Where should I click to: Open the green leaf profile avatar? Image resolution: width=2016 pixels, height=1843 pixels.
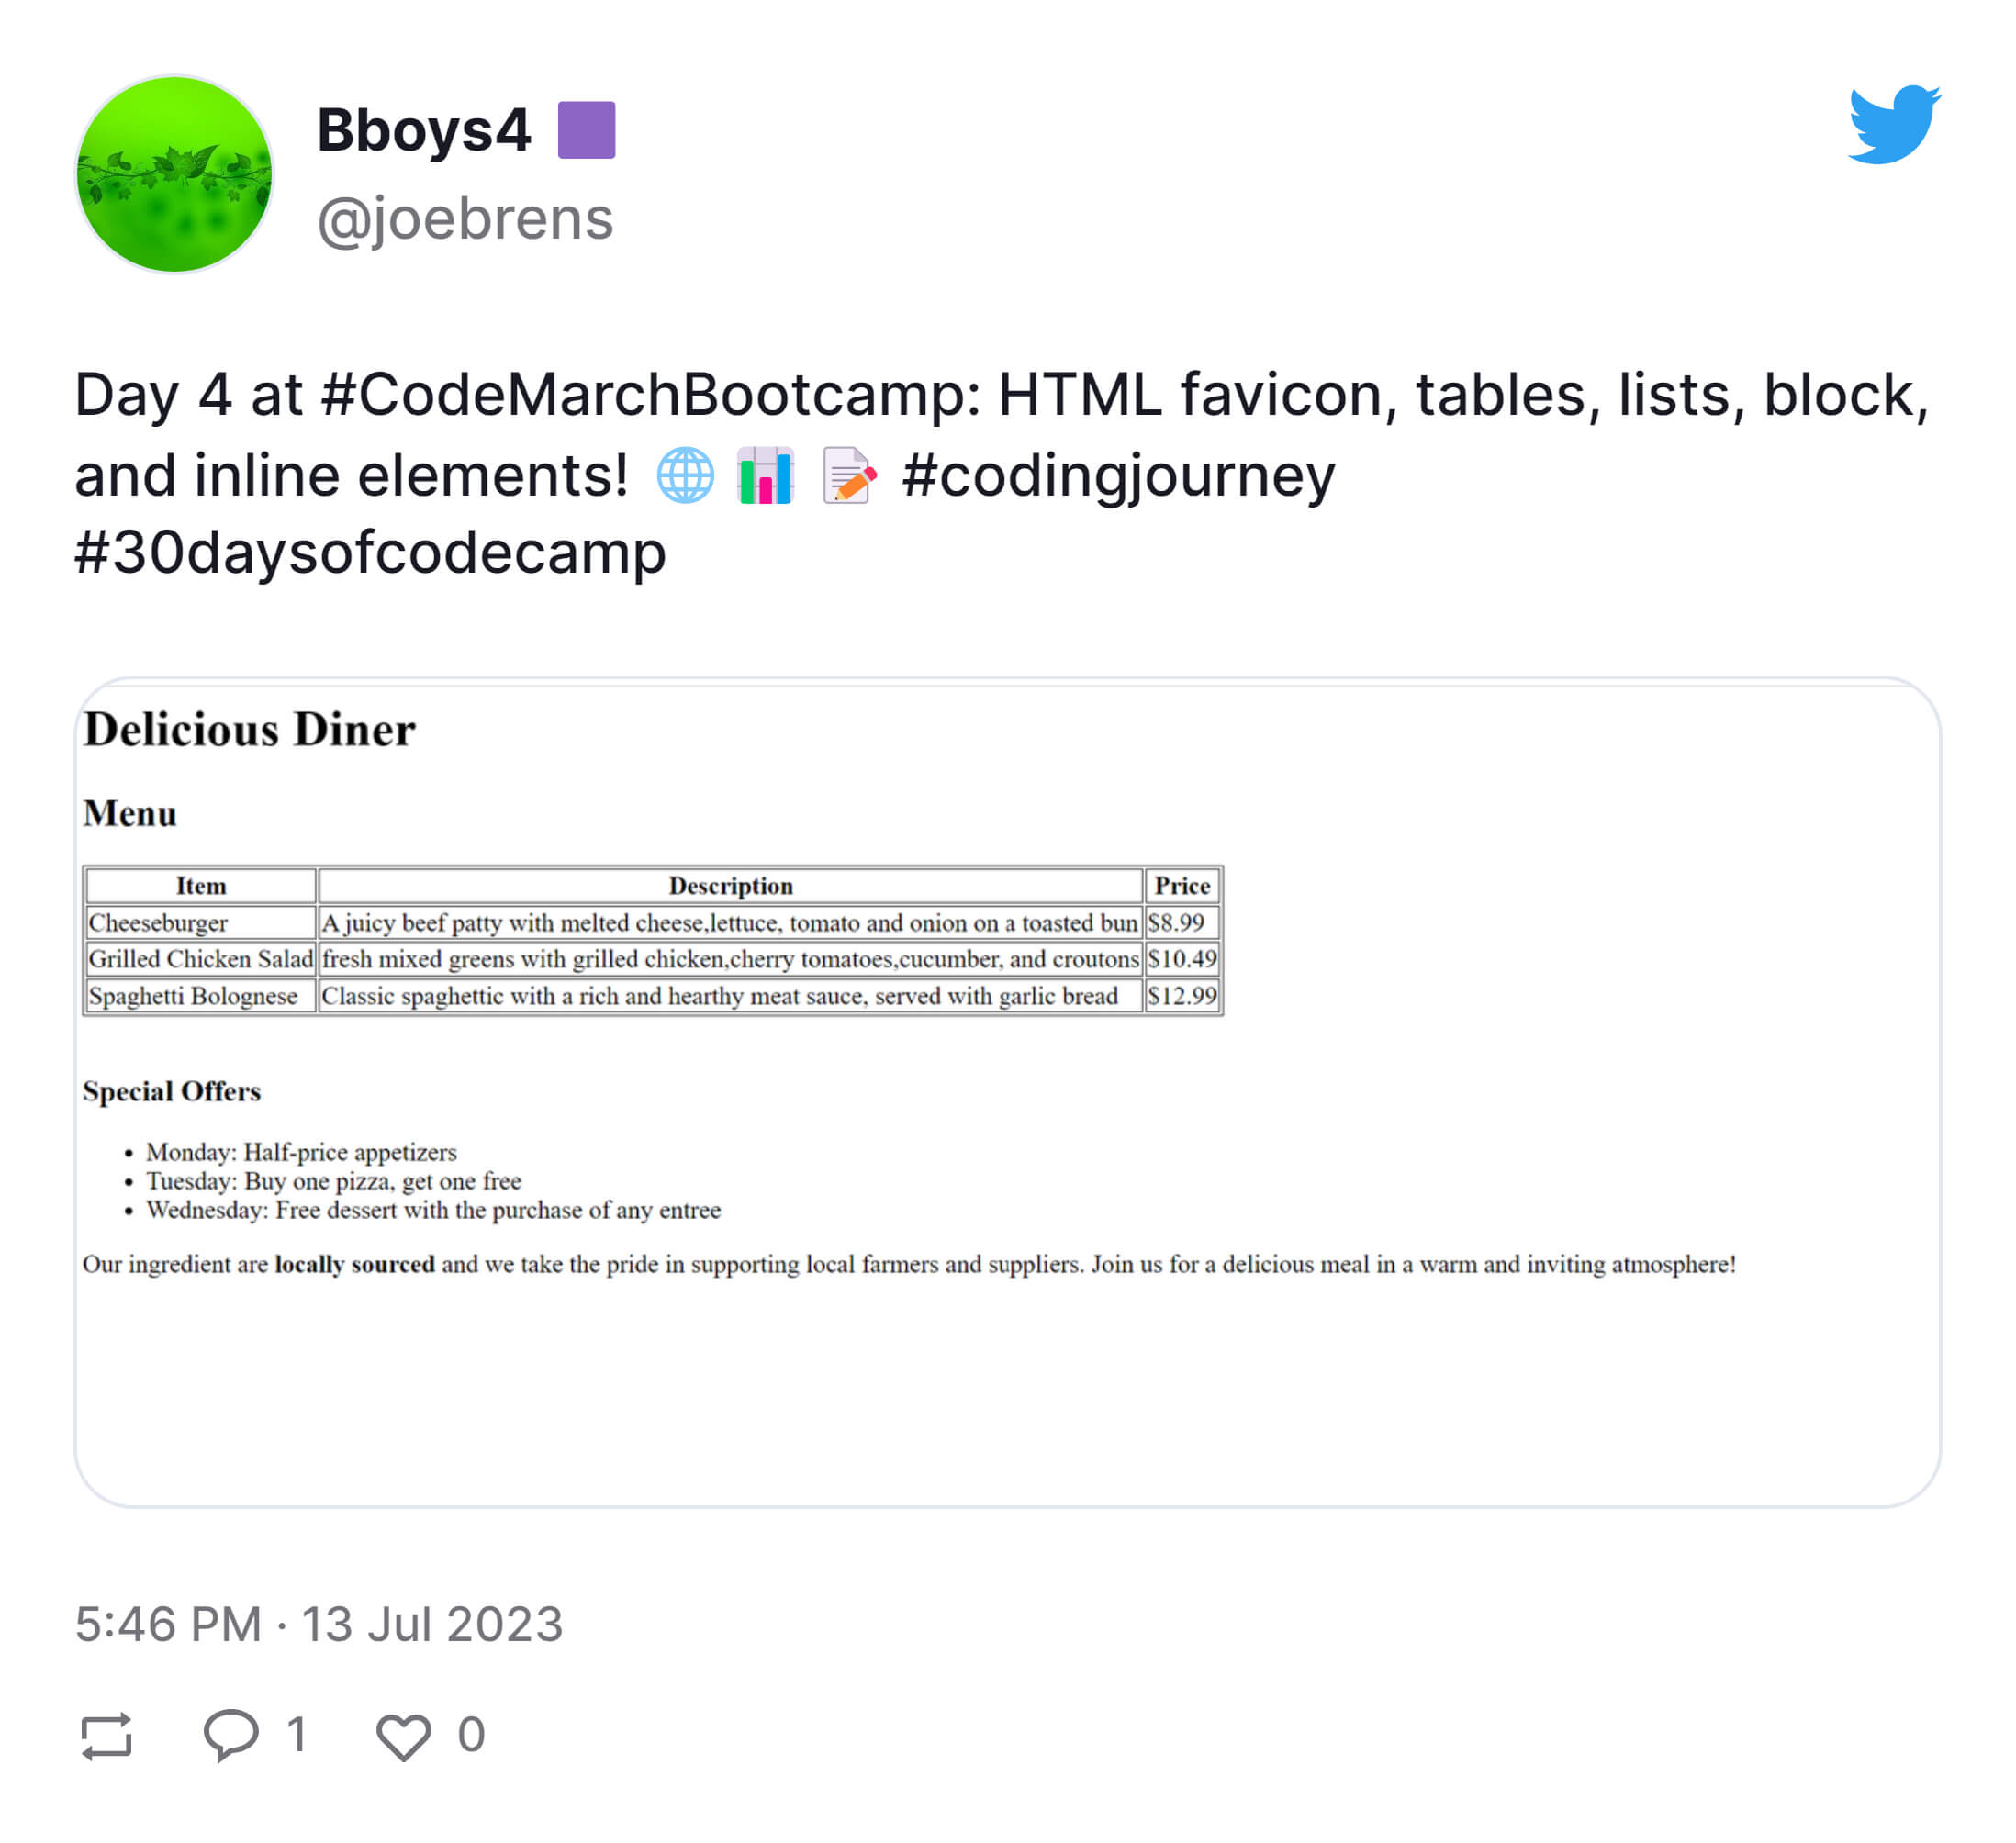(x=174, y=174)
